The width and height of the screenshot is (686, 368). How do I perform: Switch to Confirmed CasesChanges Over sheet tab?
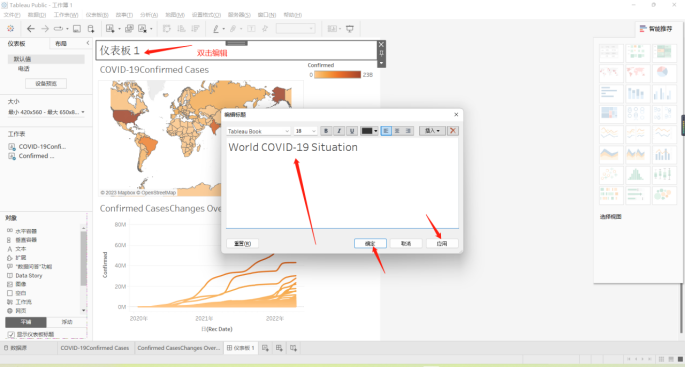(x=178, y=348)
